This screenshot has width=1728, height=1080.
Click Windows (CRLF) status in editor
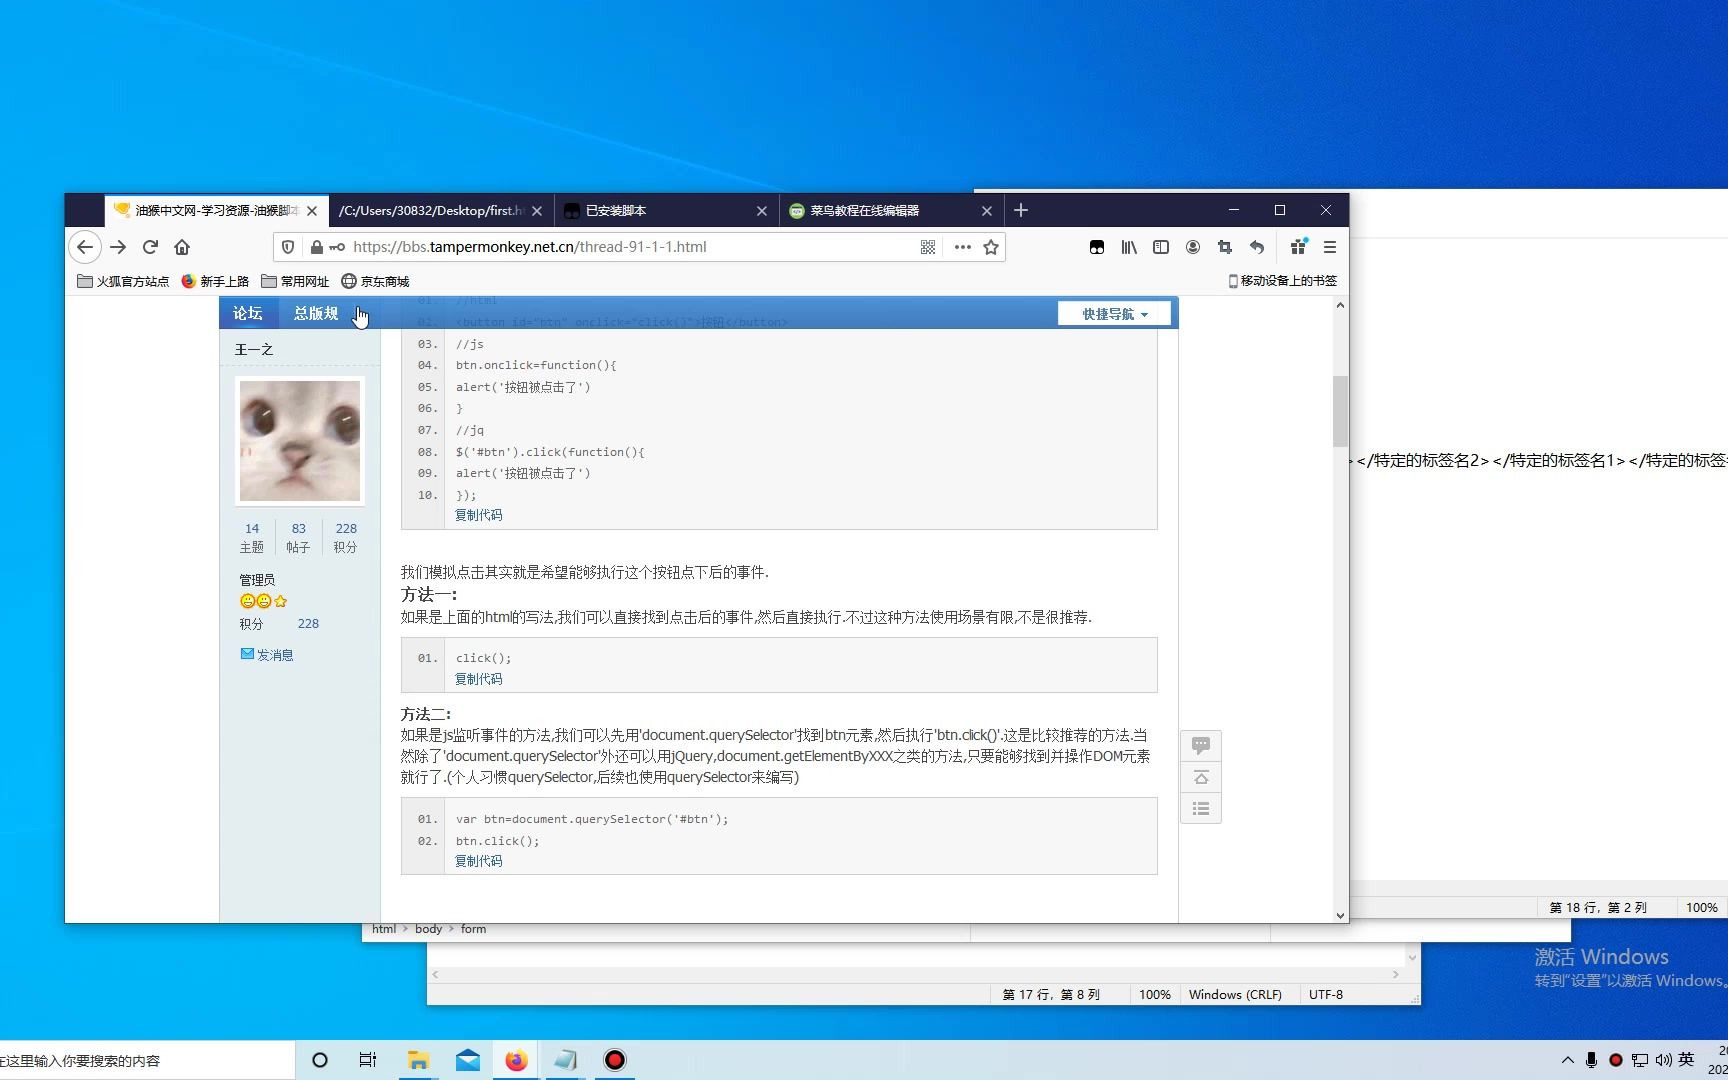click(1235, 995)
